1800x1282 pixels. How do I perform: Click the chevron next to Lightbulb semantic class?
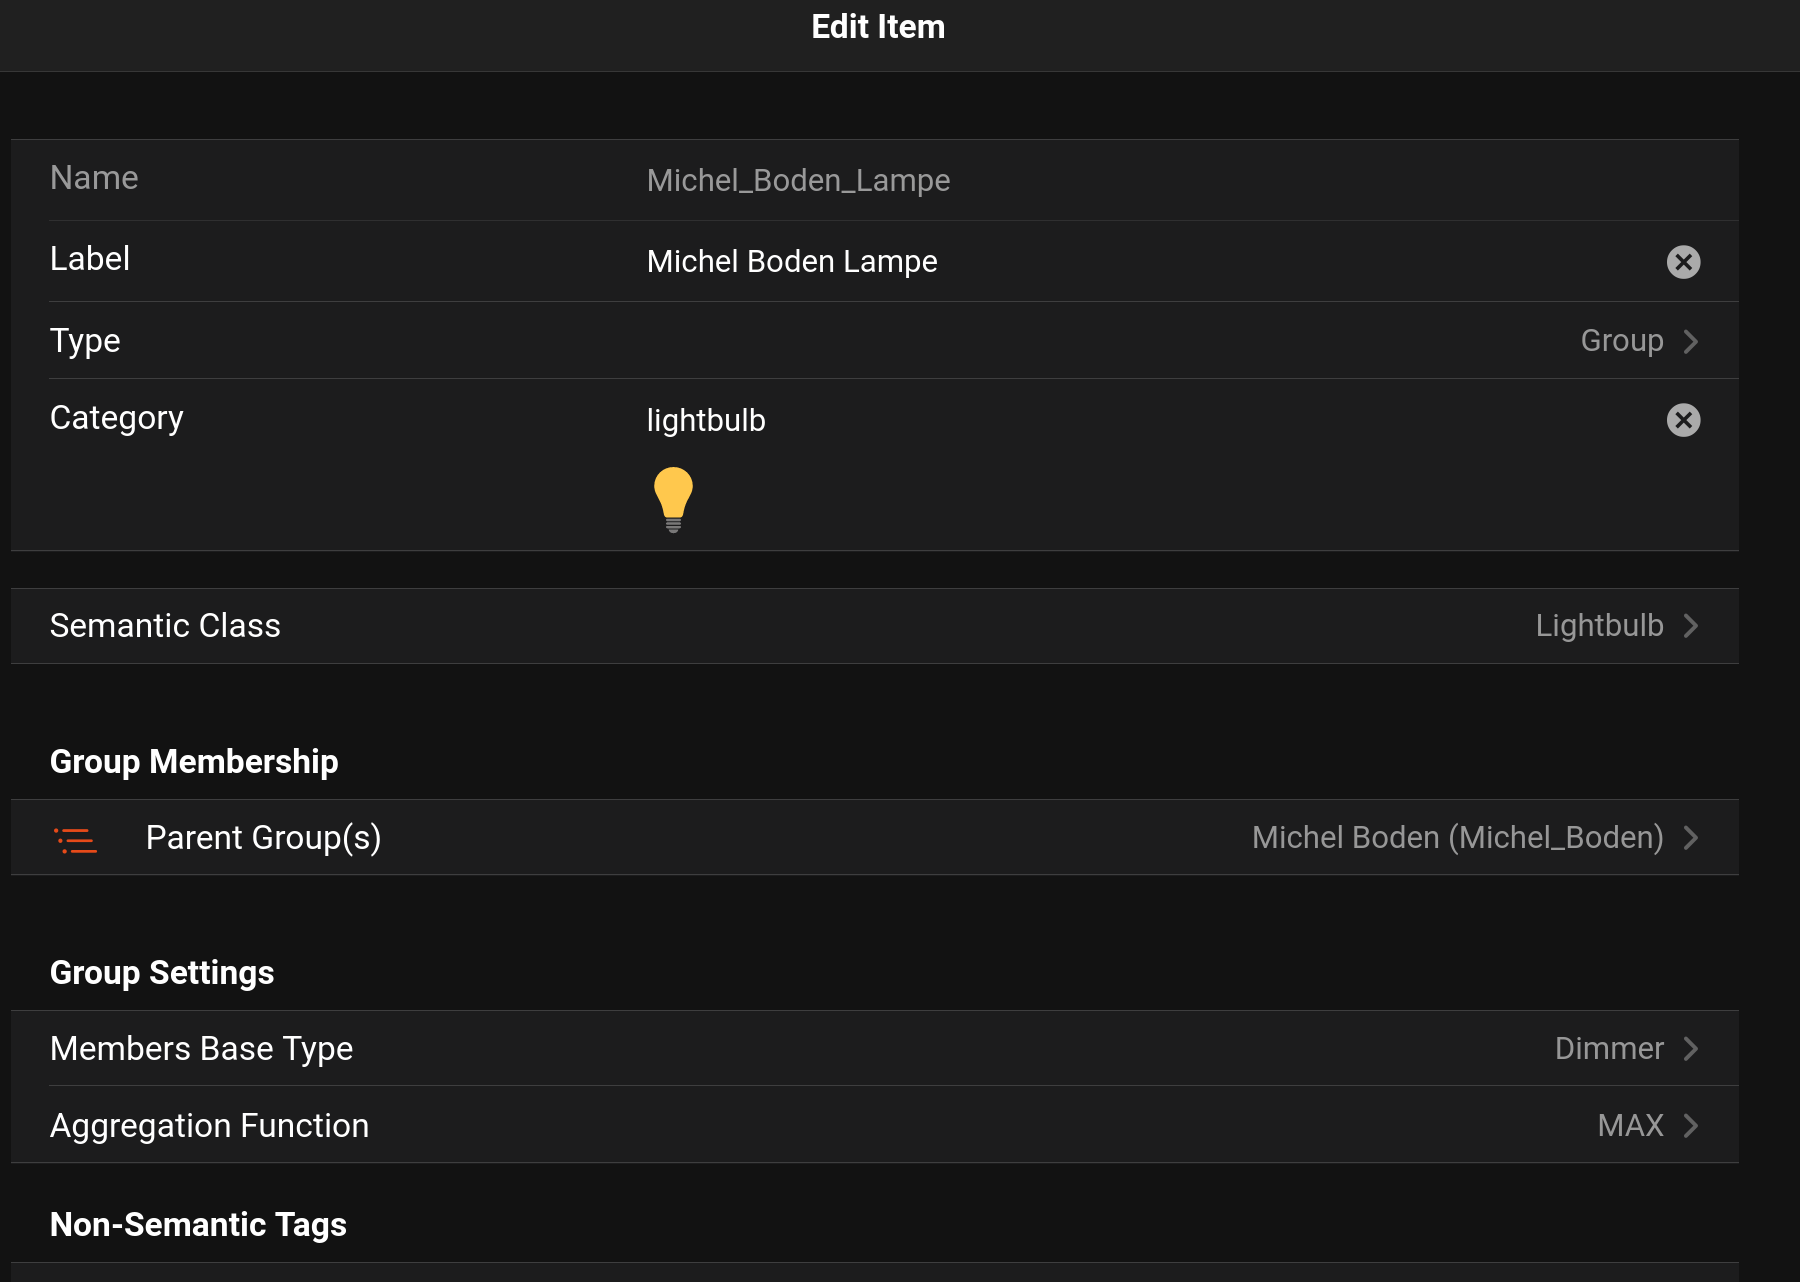(1691, 626)
